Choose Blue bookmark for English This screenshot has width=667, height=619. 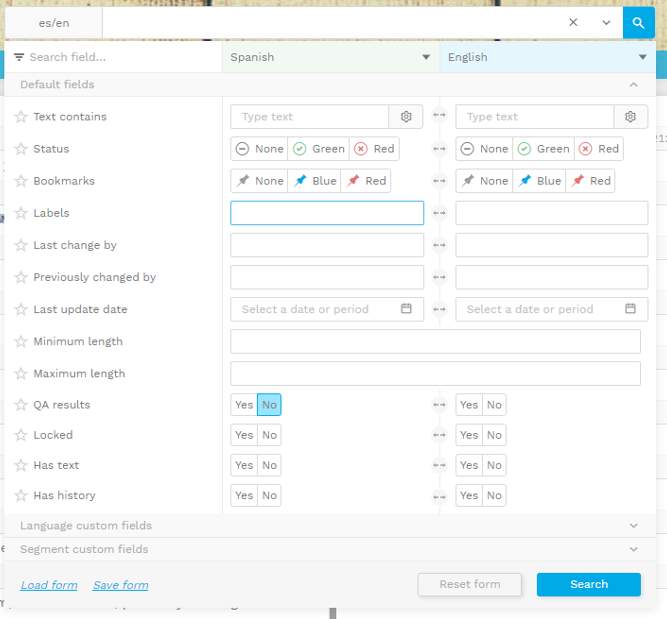click(539, 181)
